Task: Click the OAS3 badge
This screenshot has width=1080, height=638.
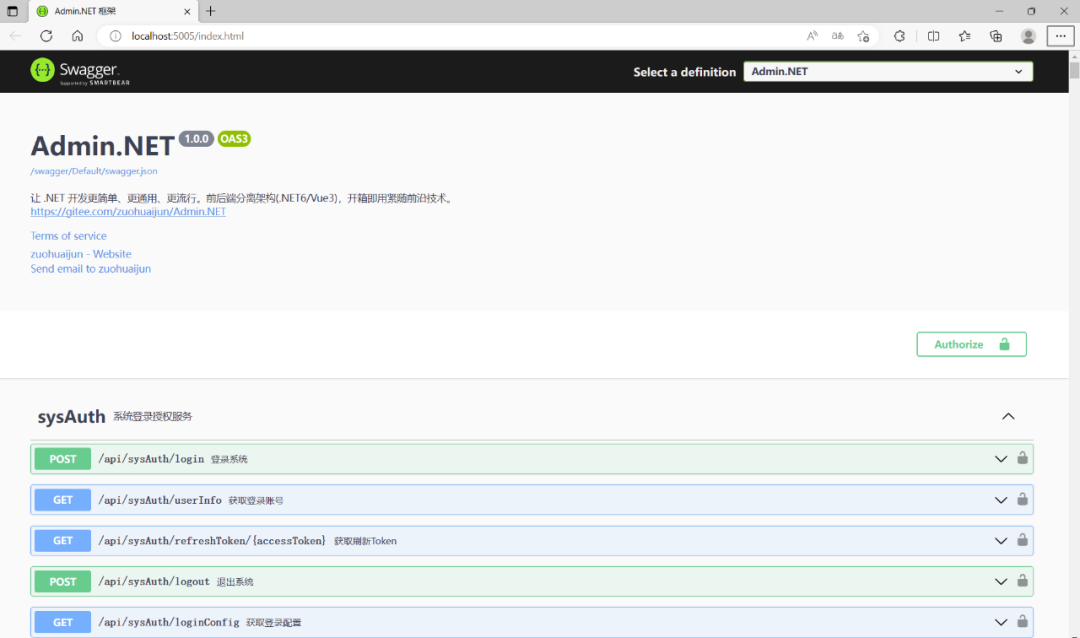Action: (234, 138)
